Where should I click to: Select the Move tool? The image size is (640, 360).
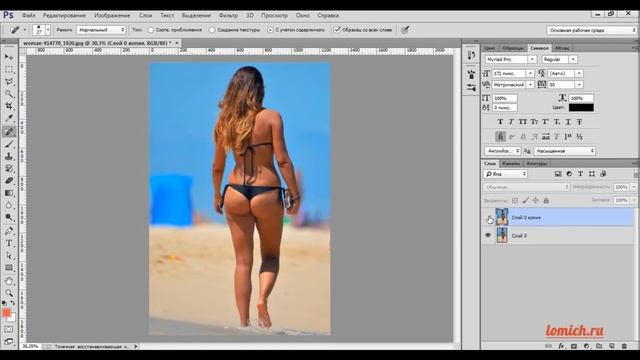click(x=9, y=57)
